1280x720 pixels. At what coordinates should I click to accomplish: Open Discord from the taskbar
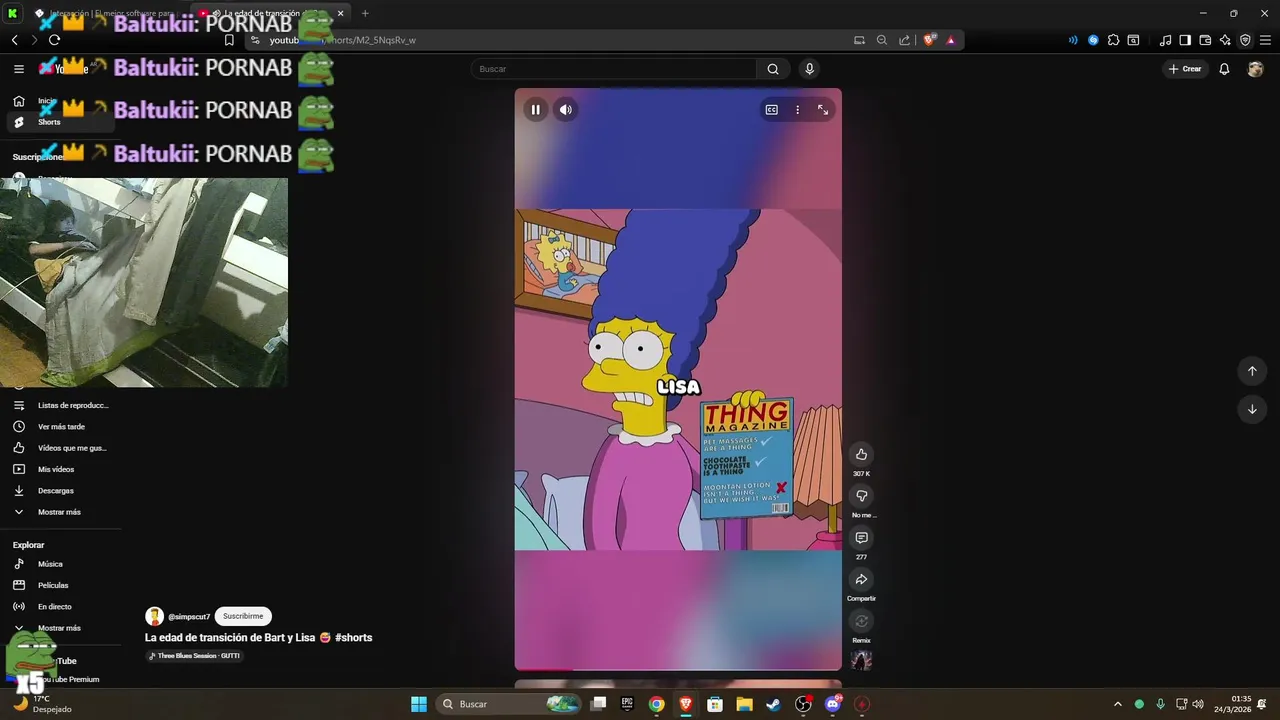833,704
